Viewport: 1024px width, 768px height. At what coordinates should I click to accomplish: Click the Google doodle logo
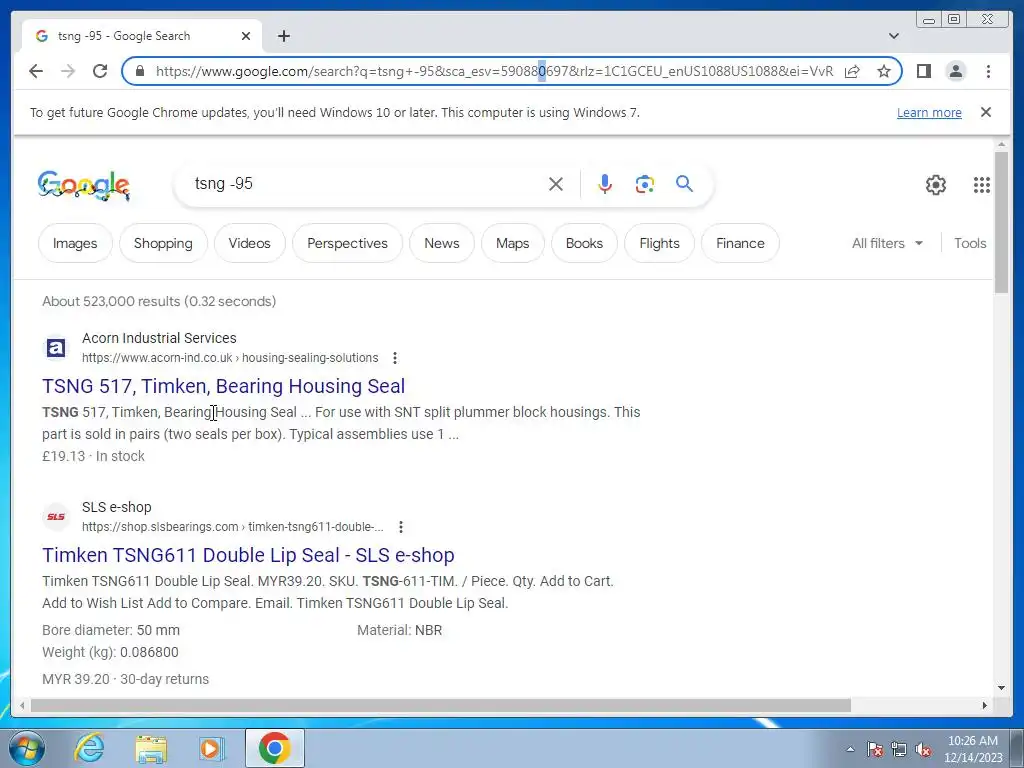click(84, 185)
